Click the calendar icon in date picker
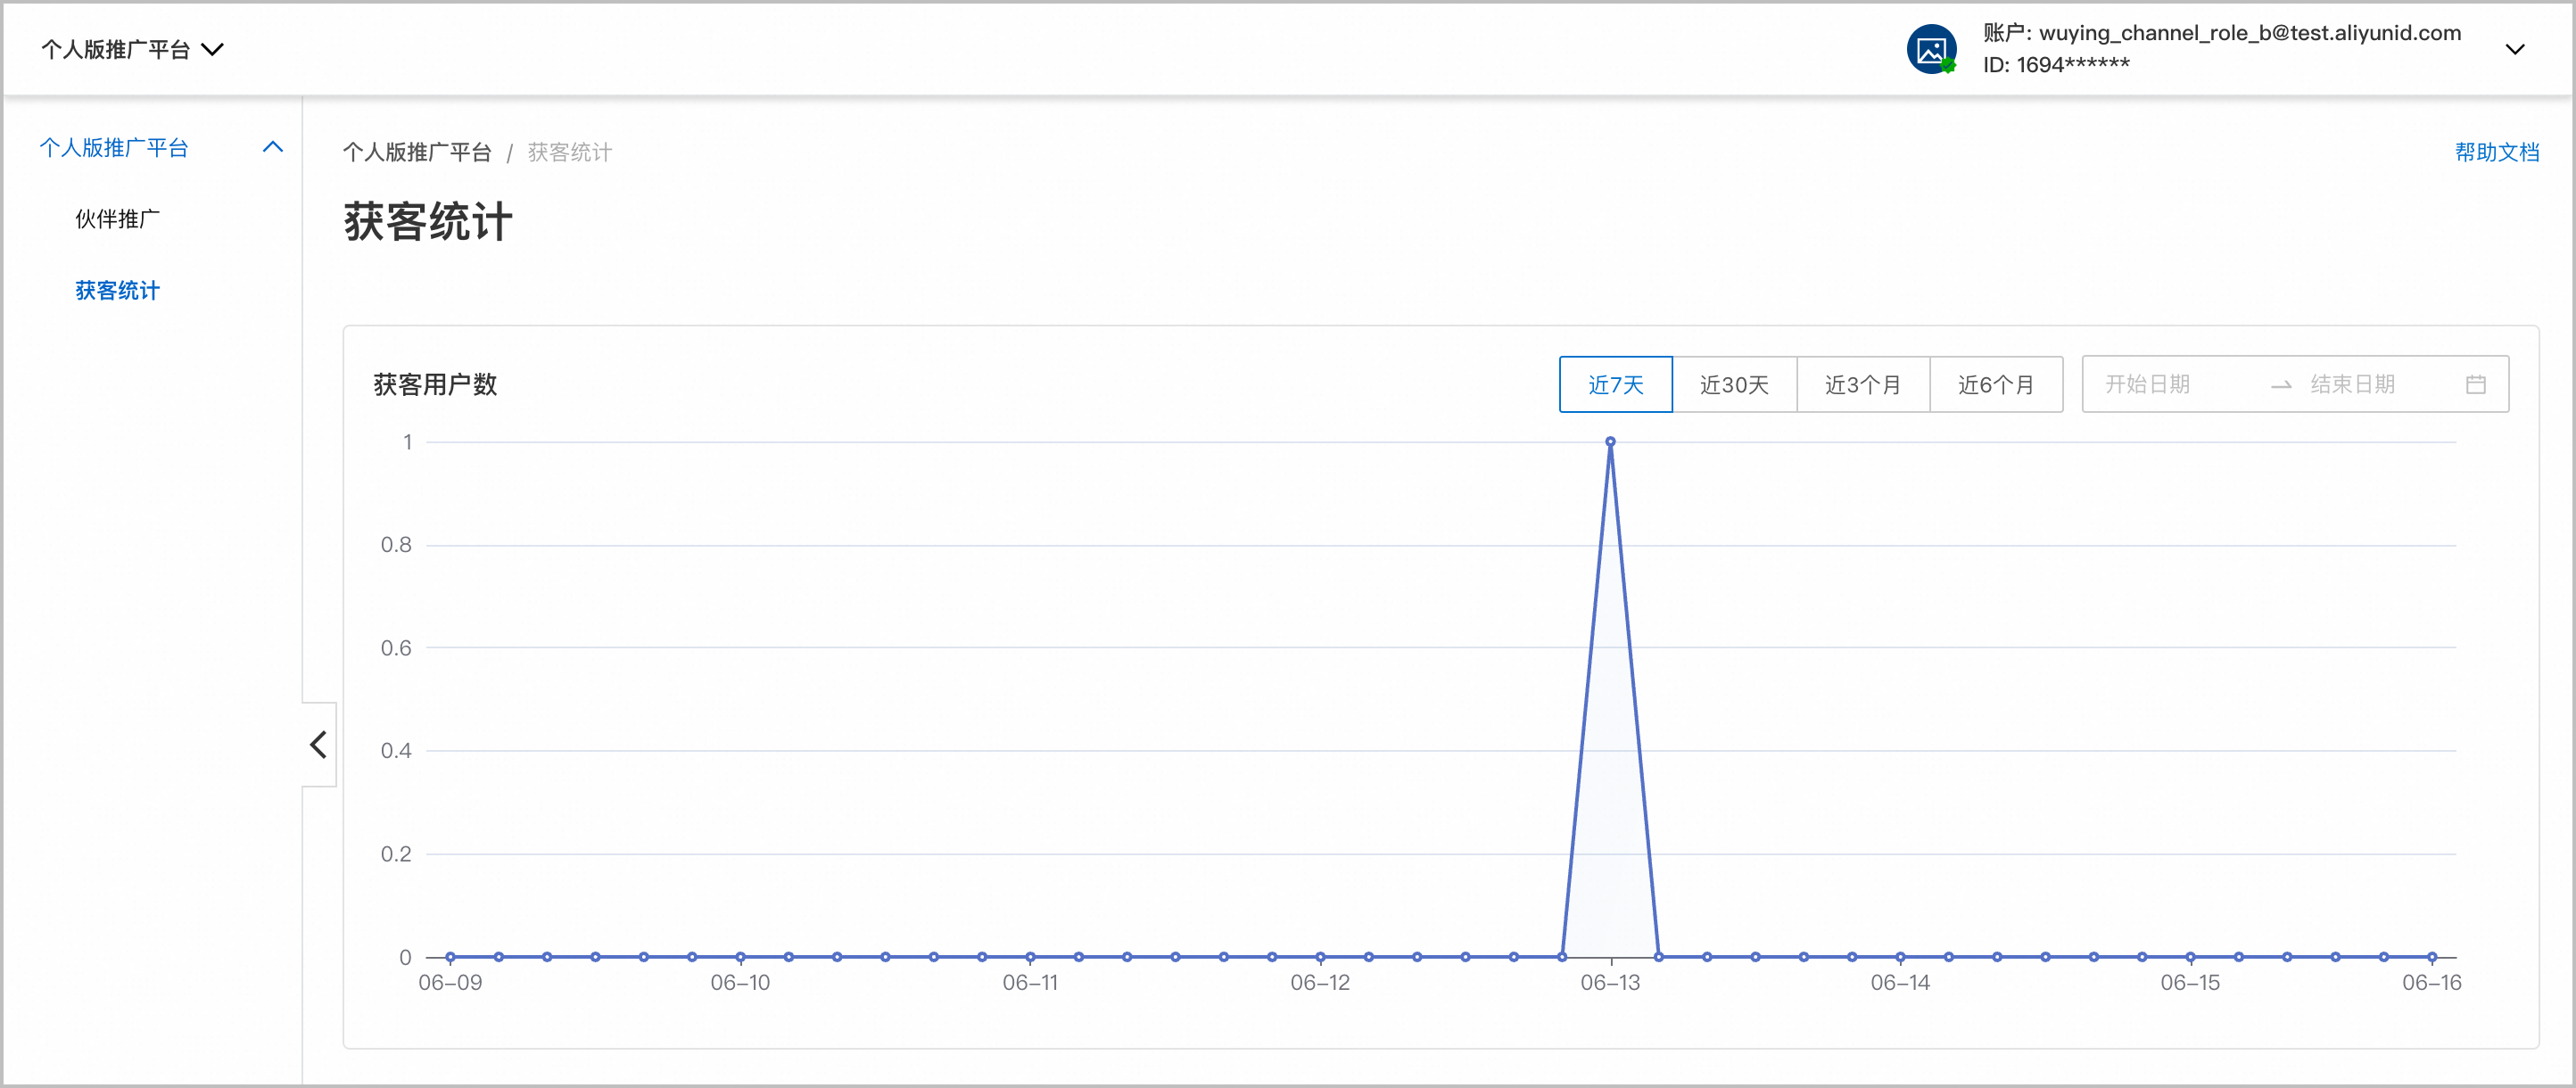 (x=2478, y=383)
